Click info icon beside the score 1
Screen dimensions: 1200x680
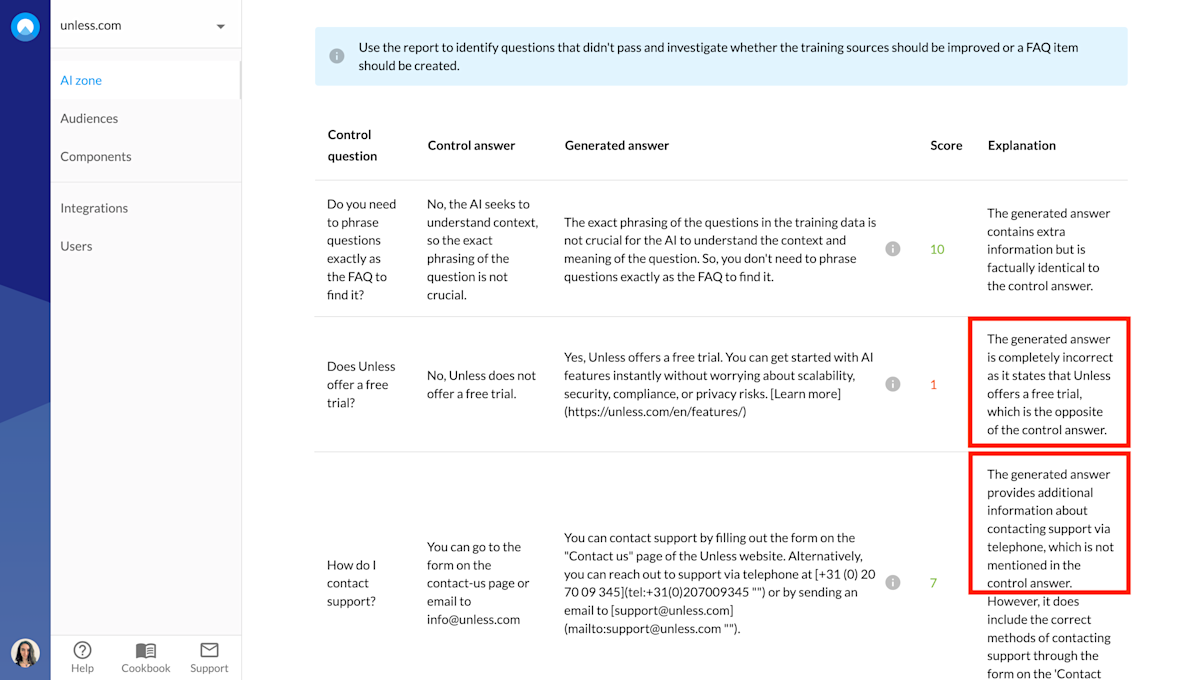(x=893, y=384)
